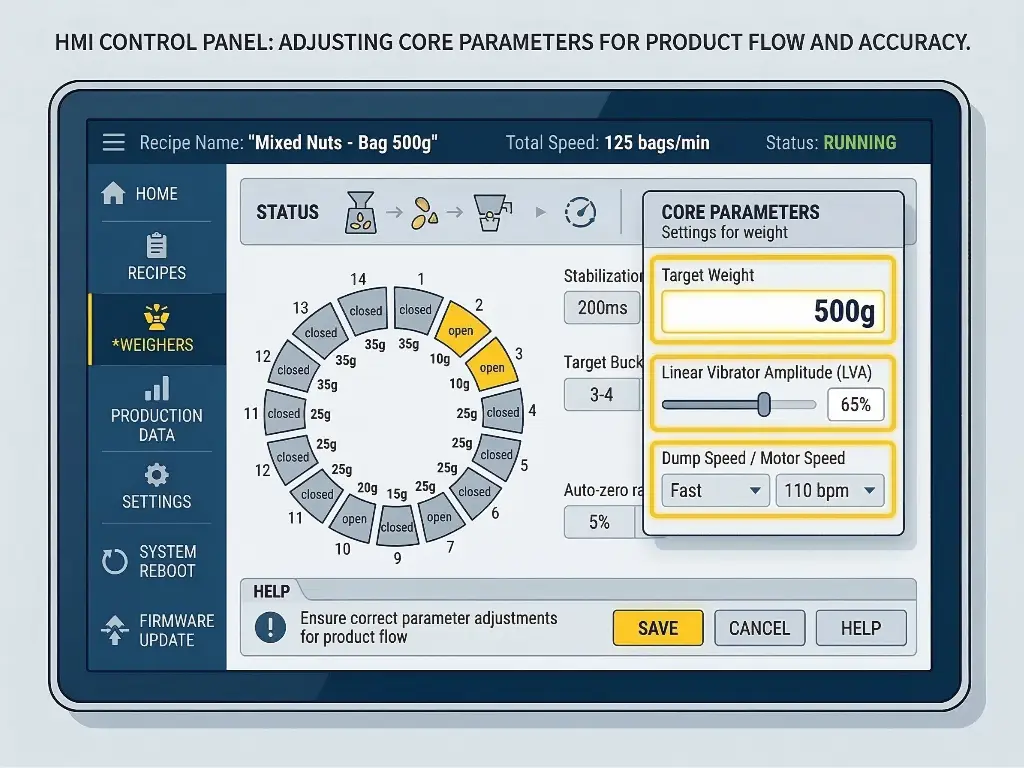Viewport: 1024px width, 768px height.
Task: Open the hamburger menu icon
Action: 114,142
